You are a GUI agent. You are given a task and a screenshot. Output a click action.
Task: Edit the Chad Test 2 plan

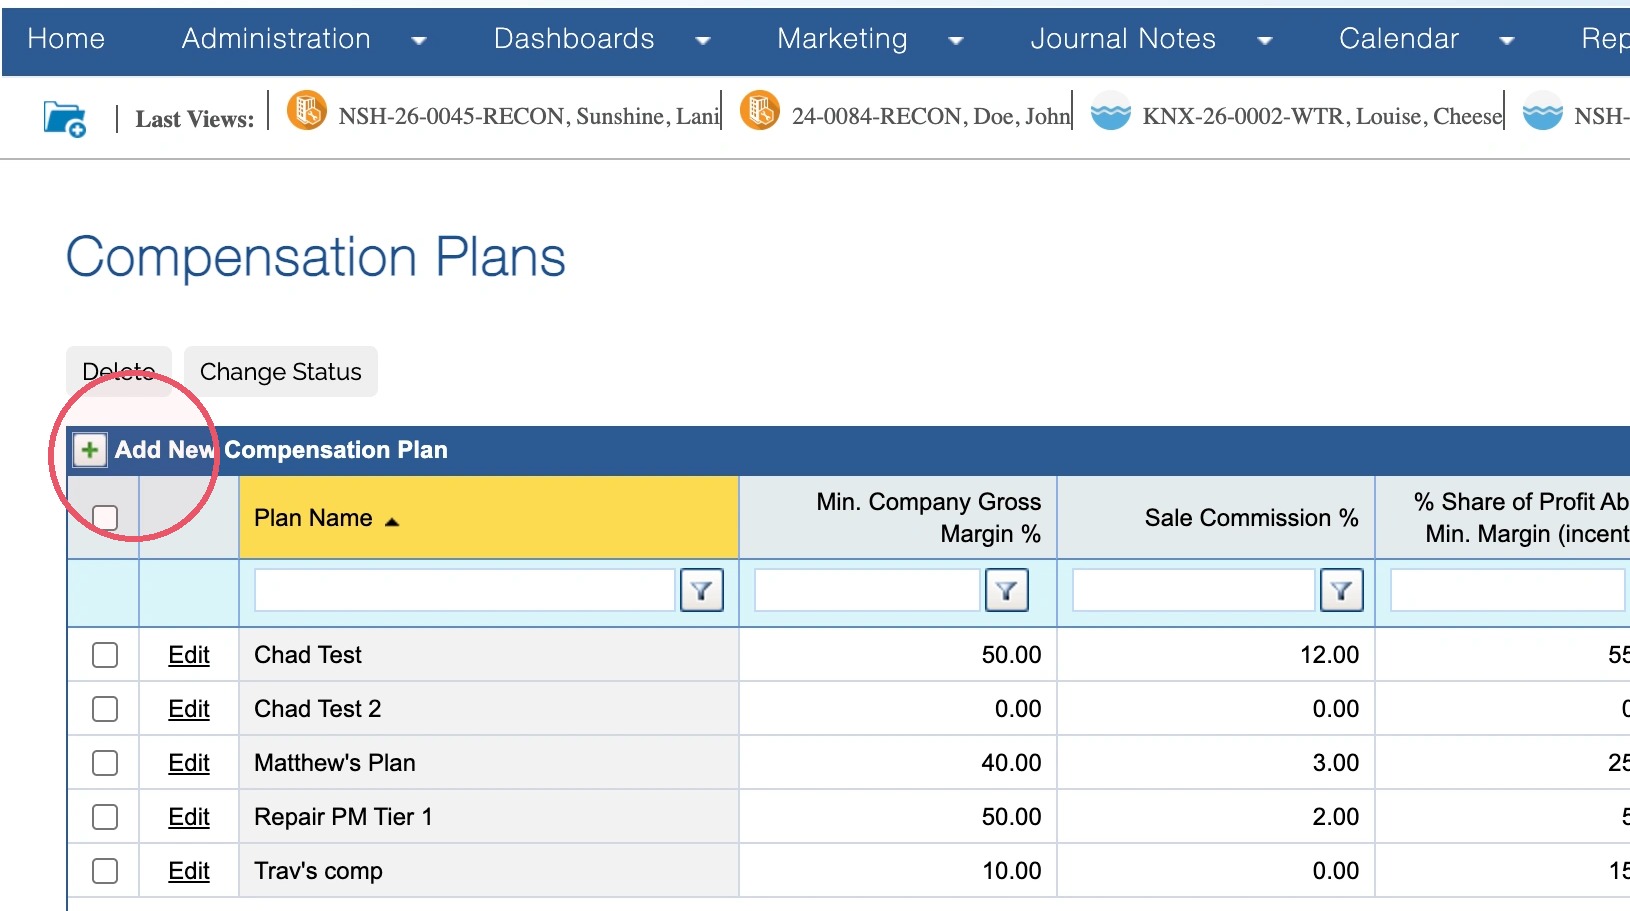(189, 709)
